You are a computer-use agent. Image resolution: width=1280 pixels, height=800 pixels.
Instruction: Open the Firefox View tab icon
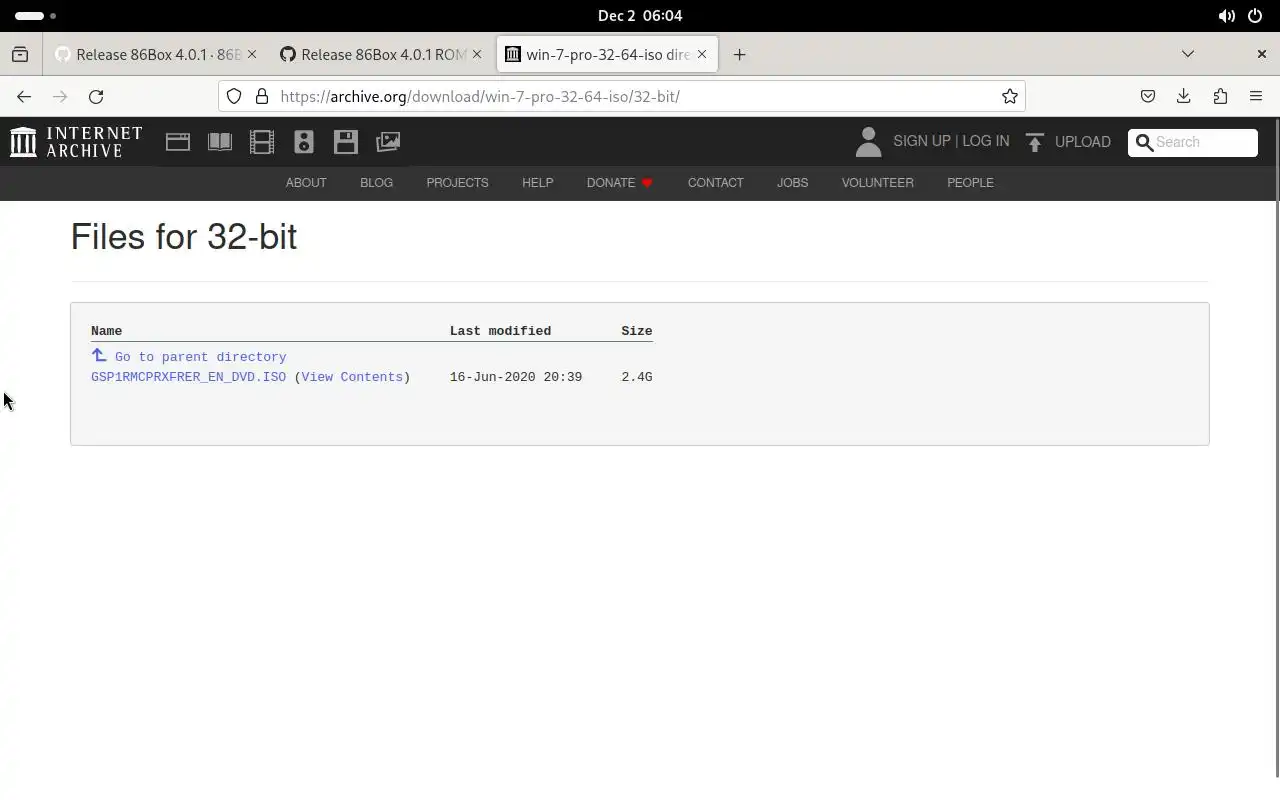point(20,54)
